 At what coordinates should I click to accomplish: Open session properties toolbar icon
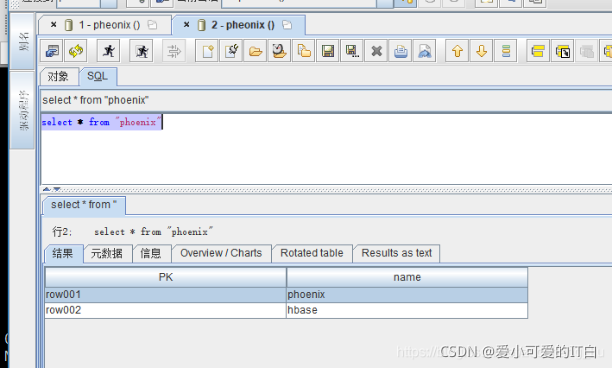pos(52,51)
